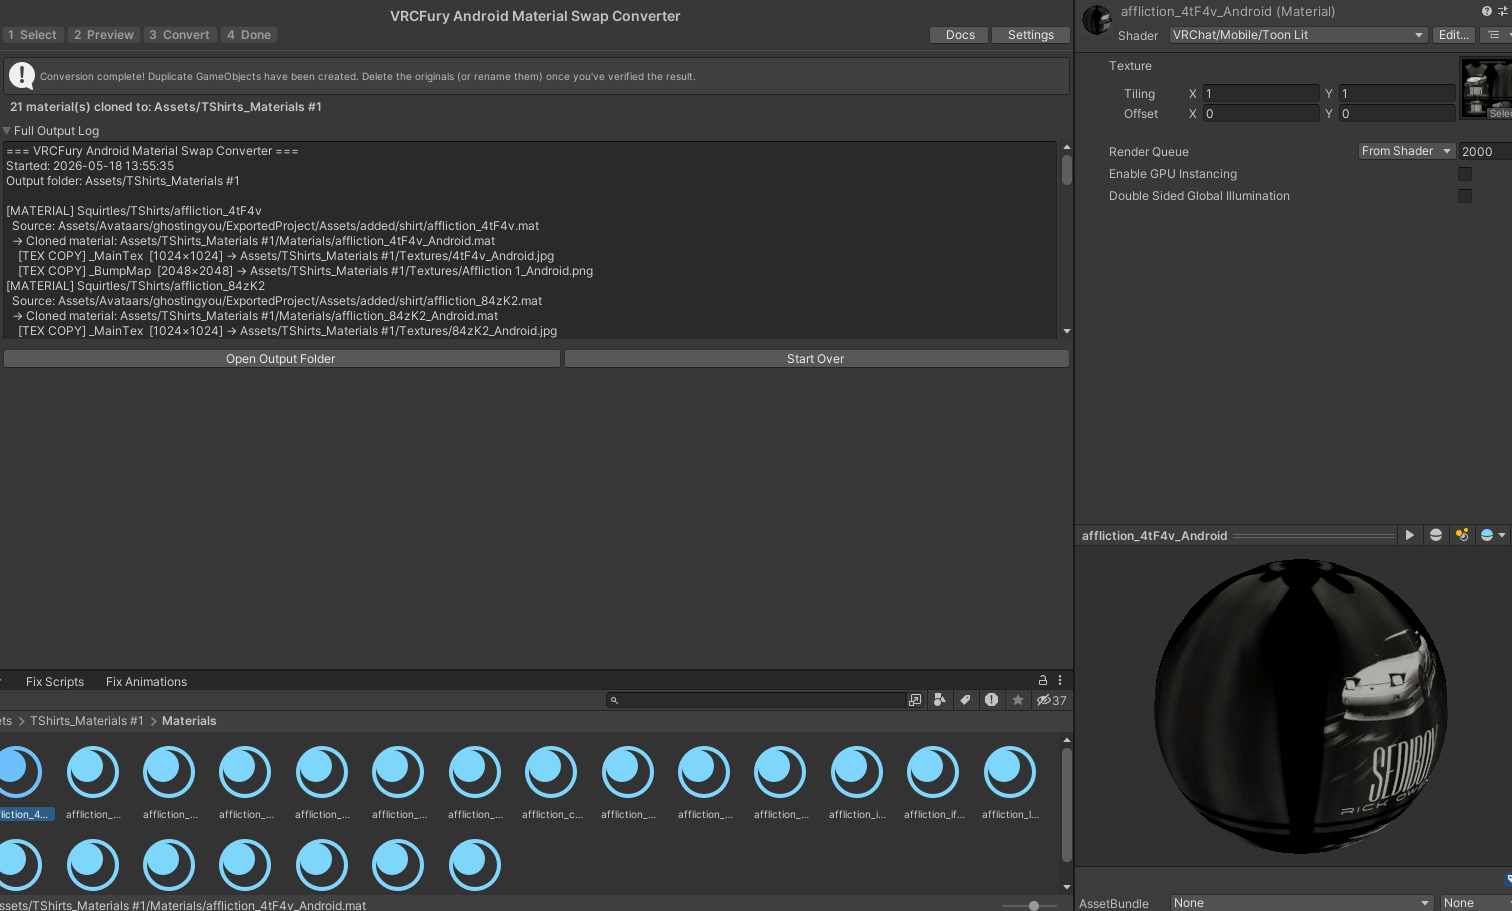The width and height of the screenshot is (1512, 911).
Task: Click the Tiling Y input field
Action: coord(1398,93)
